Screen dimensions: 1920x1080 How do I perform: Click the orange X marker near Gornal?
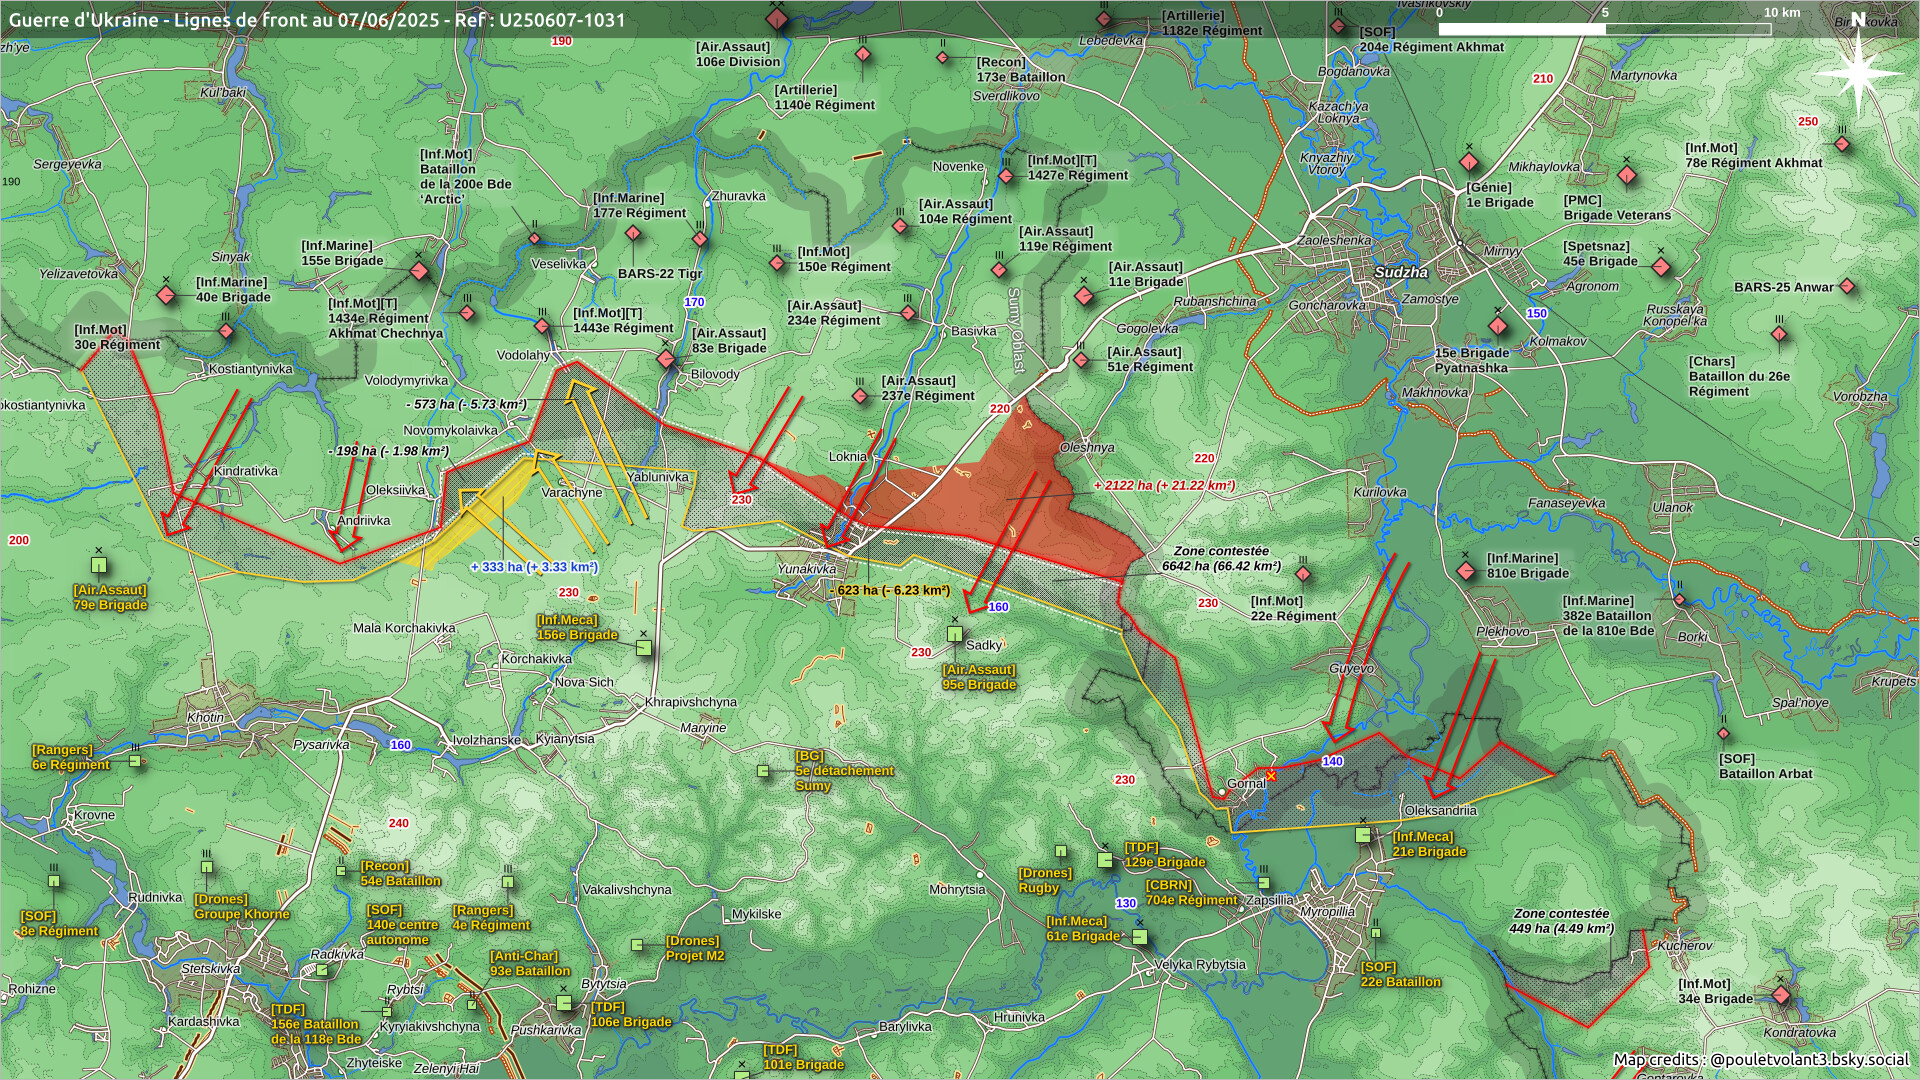click(x=1271, y=775)
